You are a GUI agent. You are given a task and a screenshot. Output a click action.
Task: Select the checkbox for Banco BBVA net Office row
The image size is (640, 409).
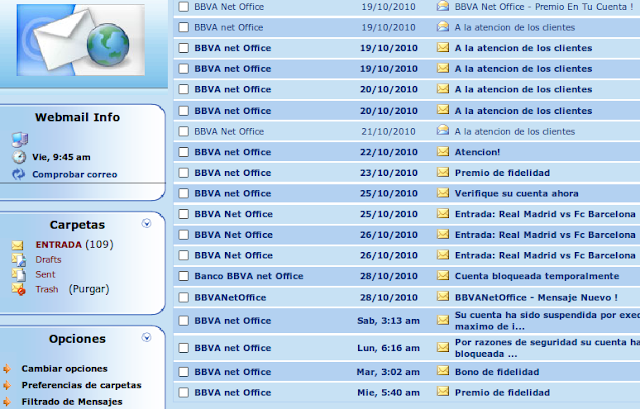pos(184,276)
